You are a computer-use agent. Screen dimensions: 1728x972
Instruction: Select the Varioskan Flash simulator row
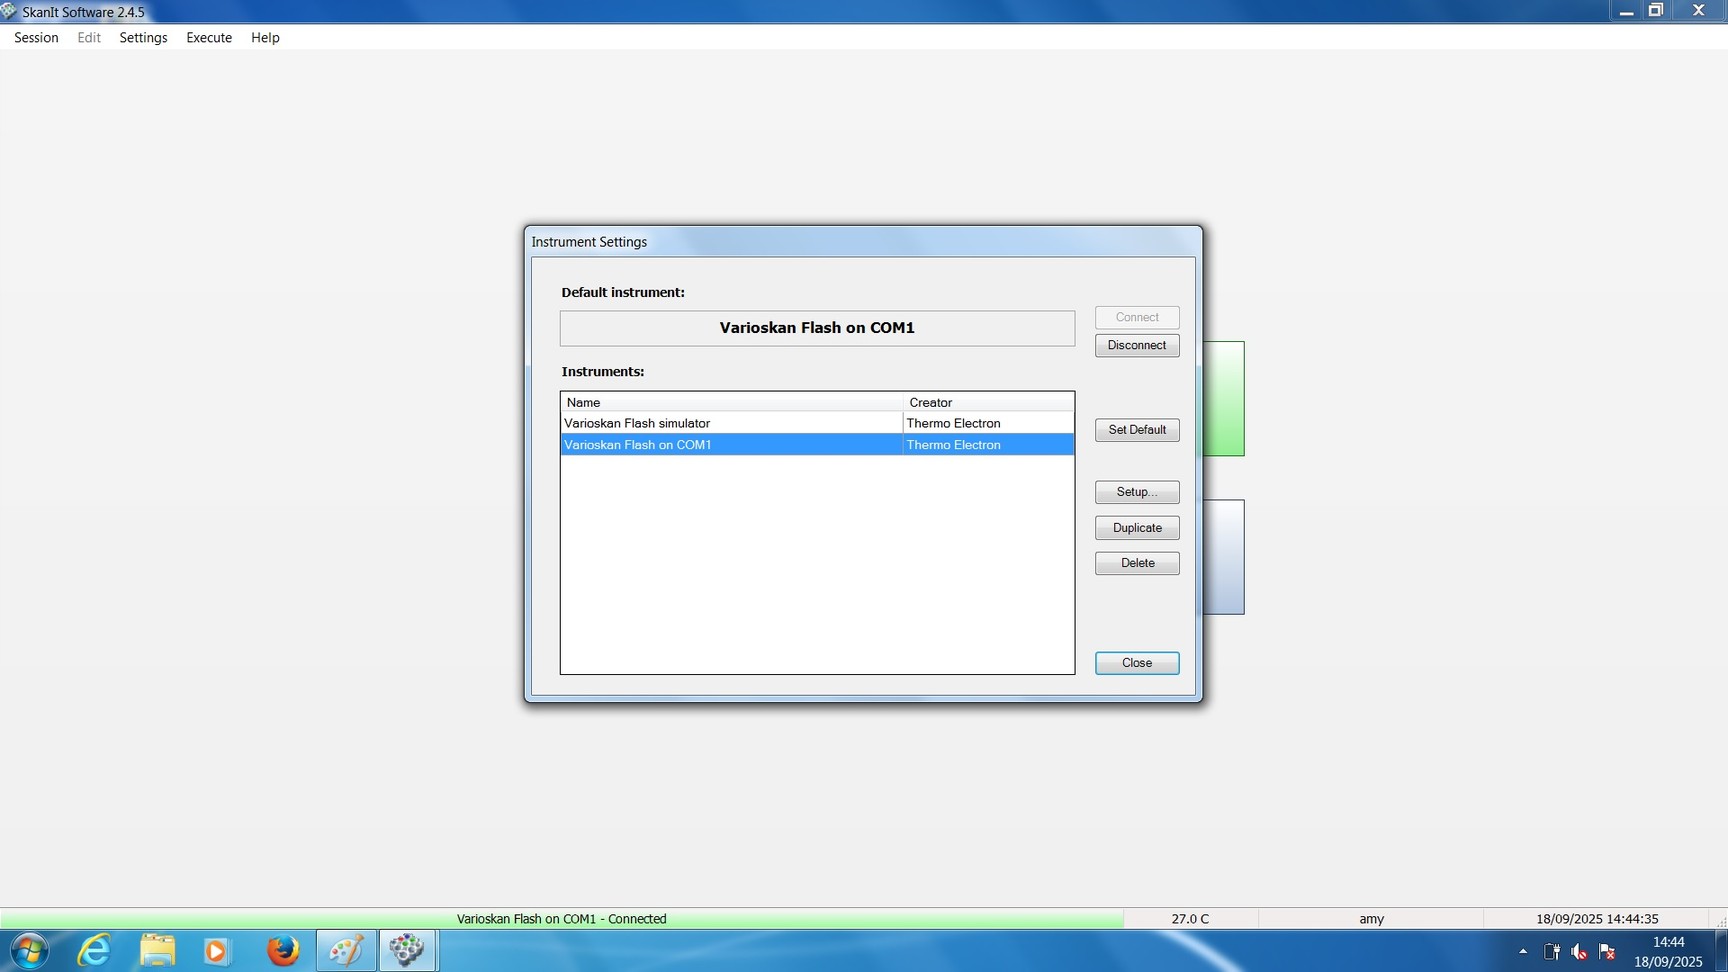pyautogui.click(x=730, y=423)
